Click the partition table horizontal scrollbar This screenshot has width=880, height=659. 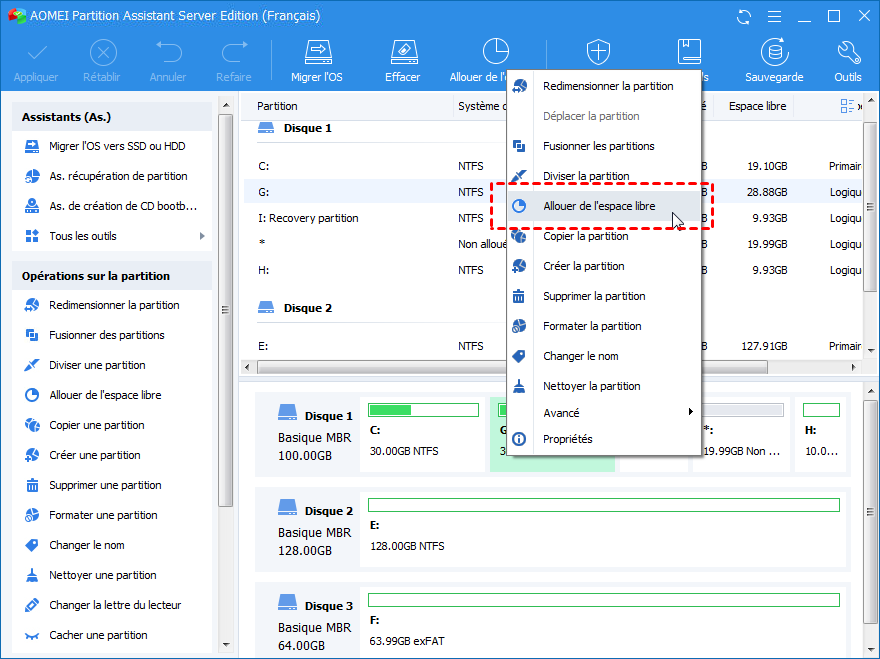pyautogui.click(x=512, y=368)
